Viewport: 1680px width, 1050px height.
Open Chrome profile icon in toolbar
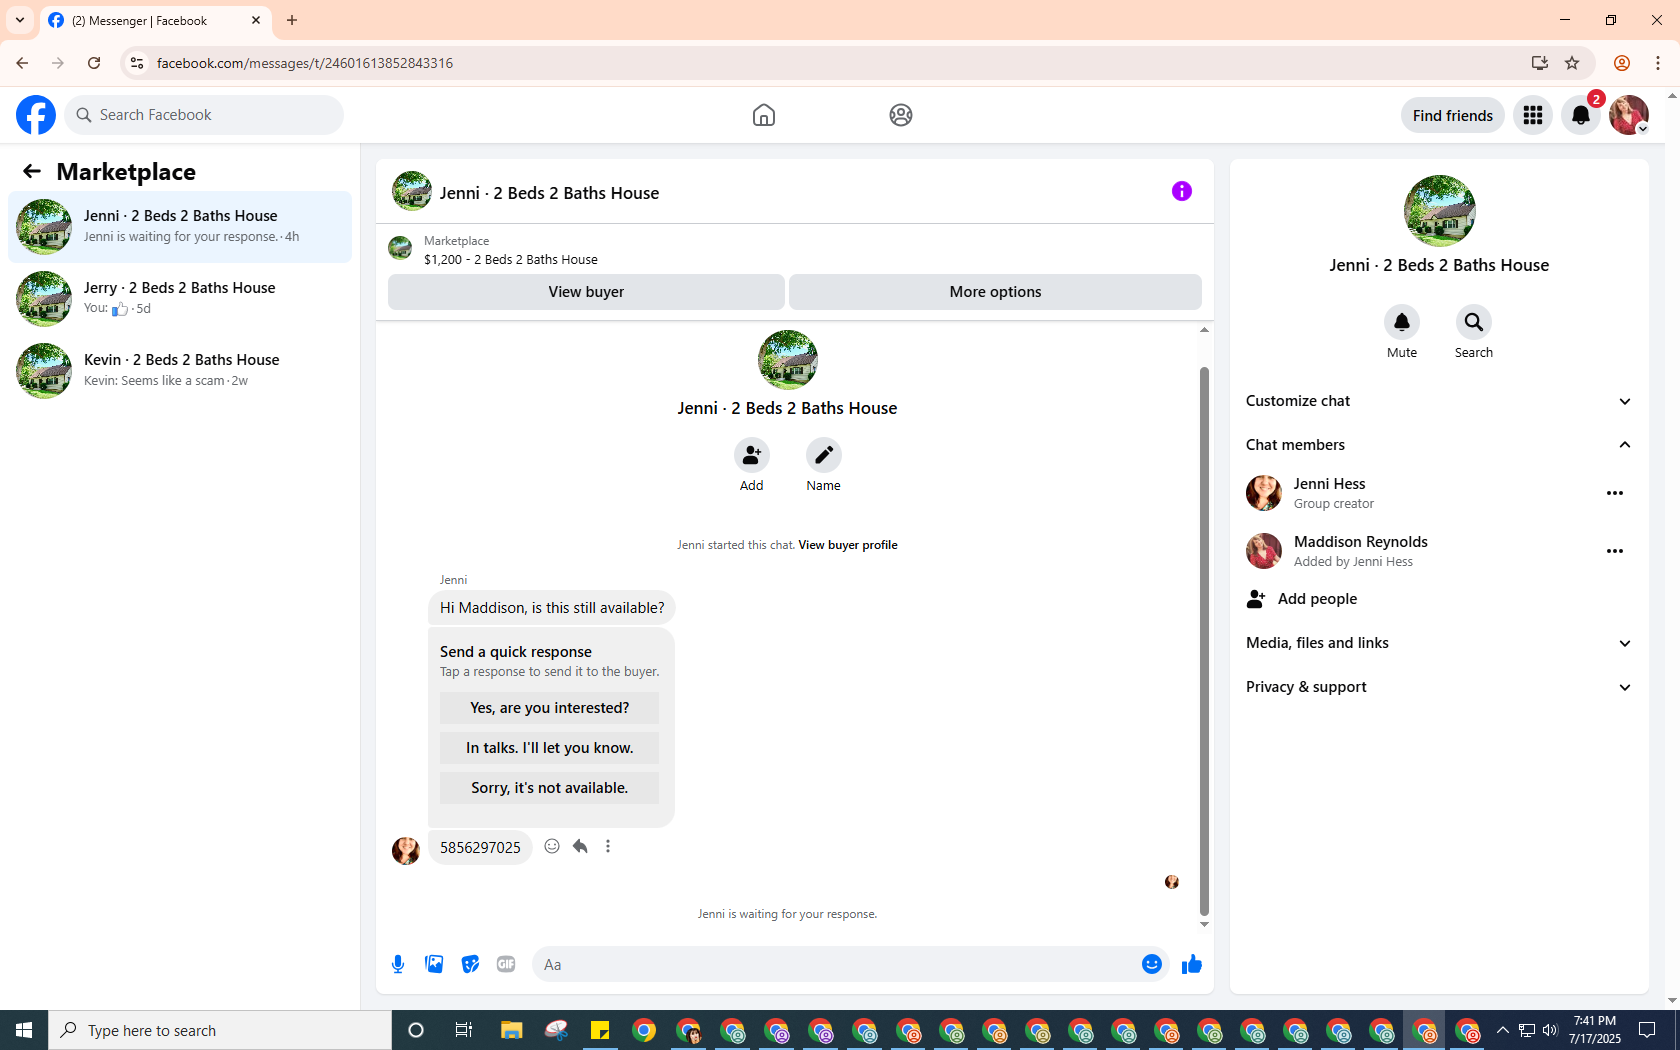click(x=1622, y=63)
